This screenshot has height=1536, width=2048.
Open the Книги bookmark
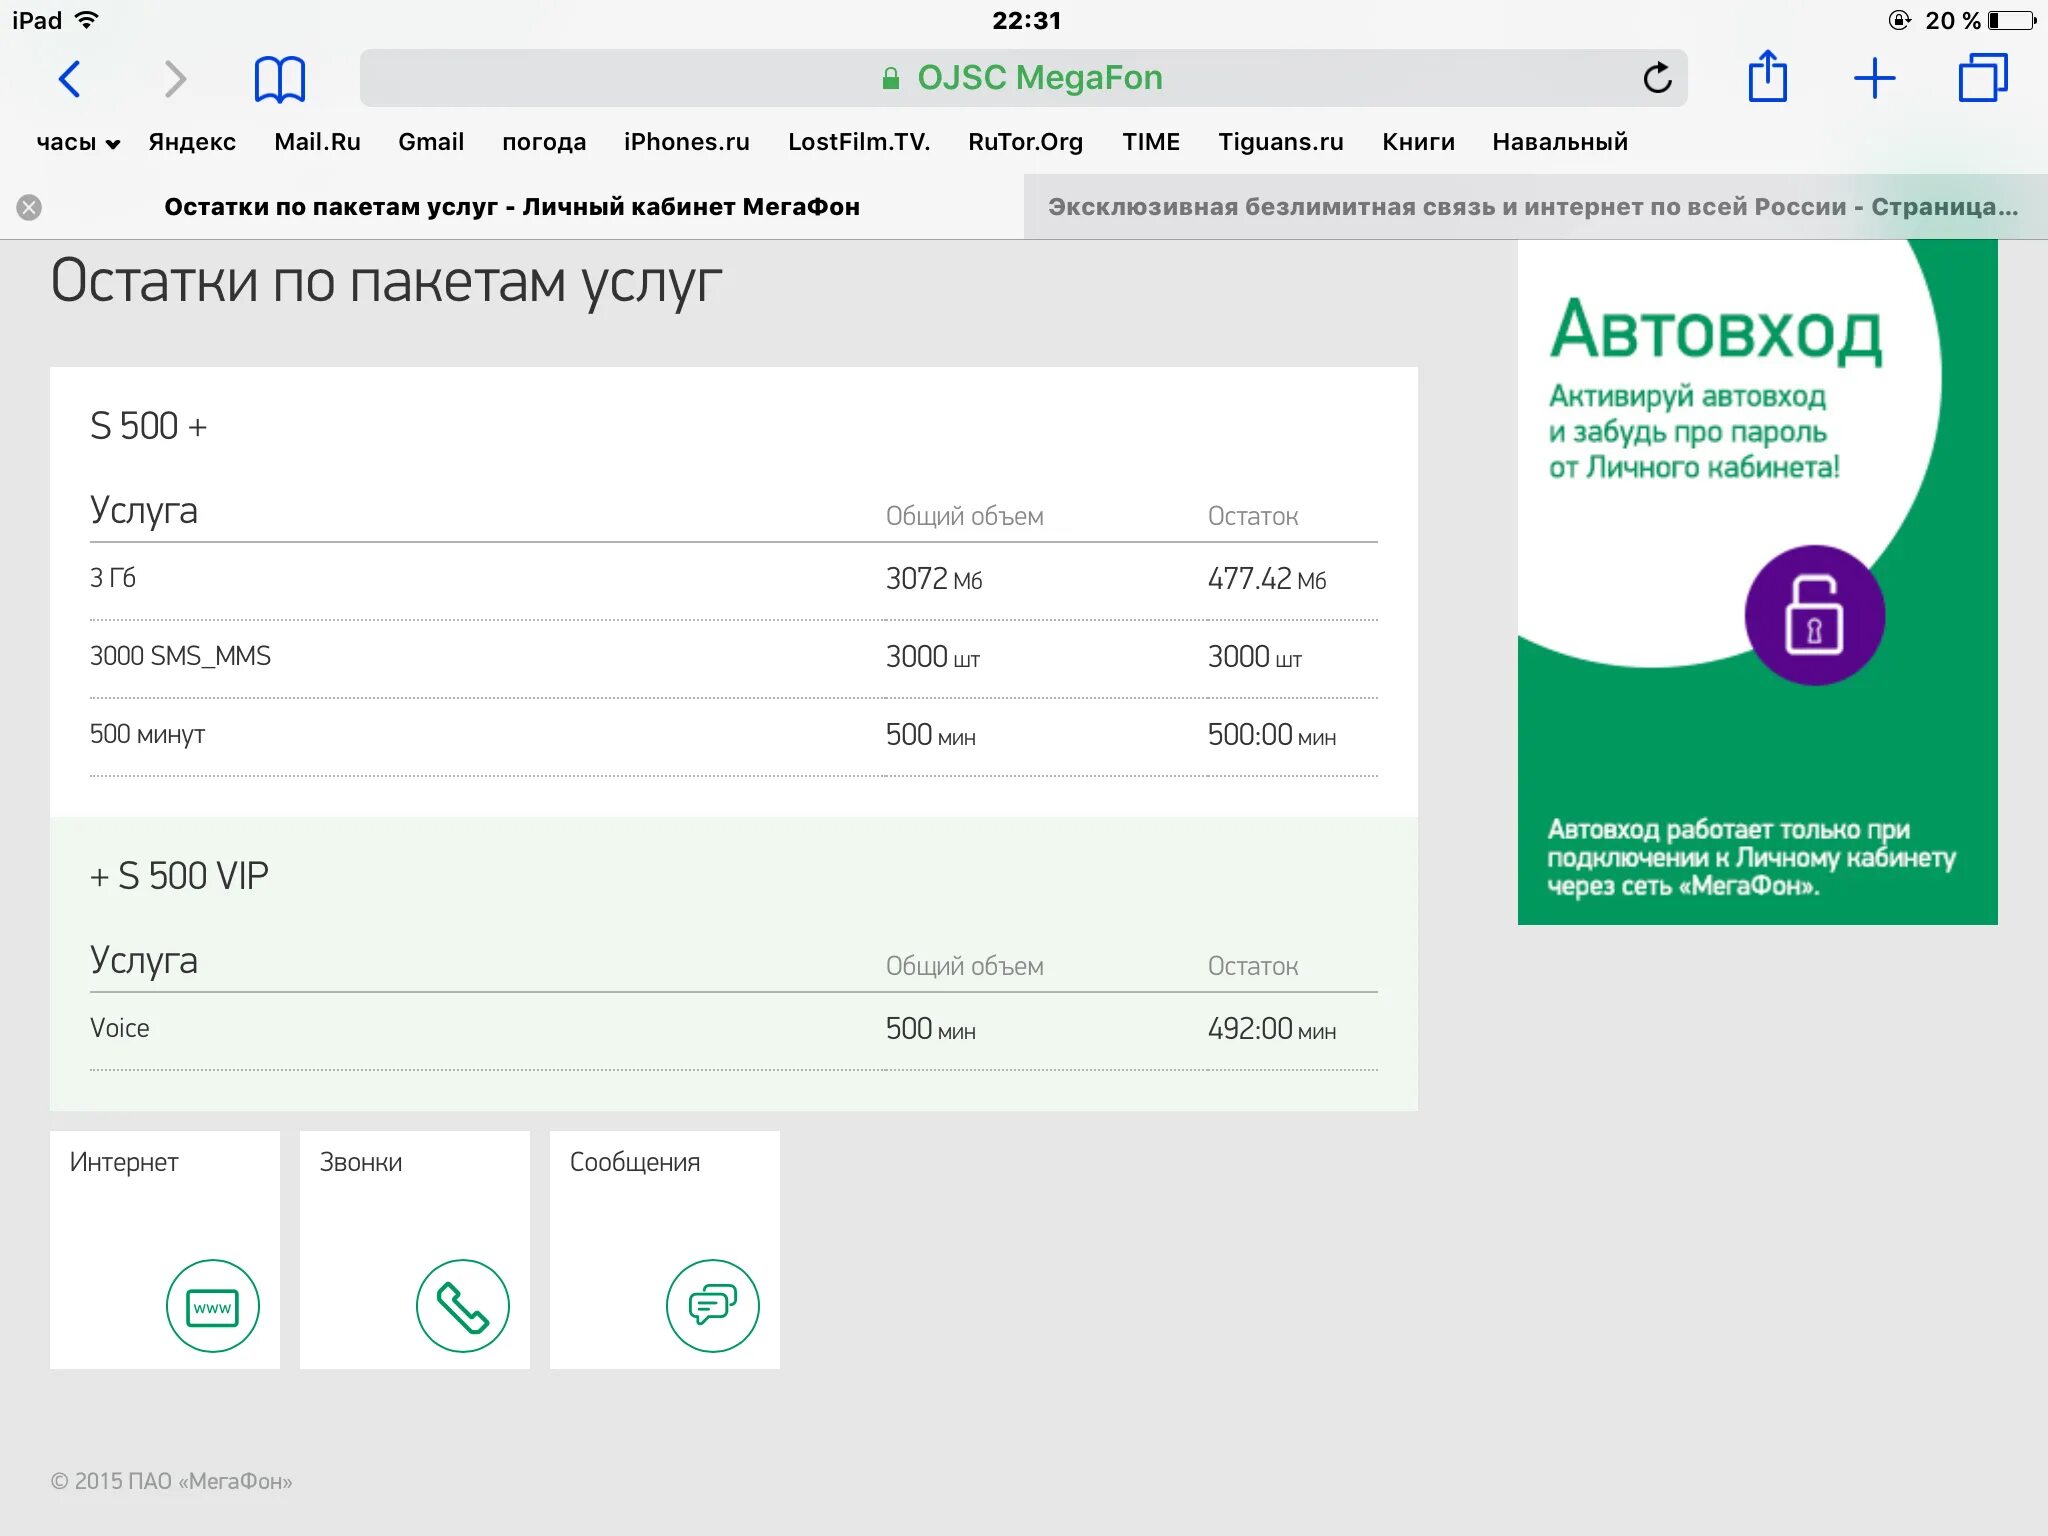pos(1418,142)
